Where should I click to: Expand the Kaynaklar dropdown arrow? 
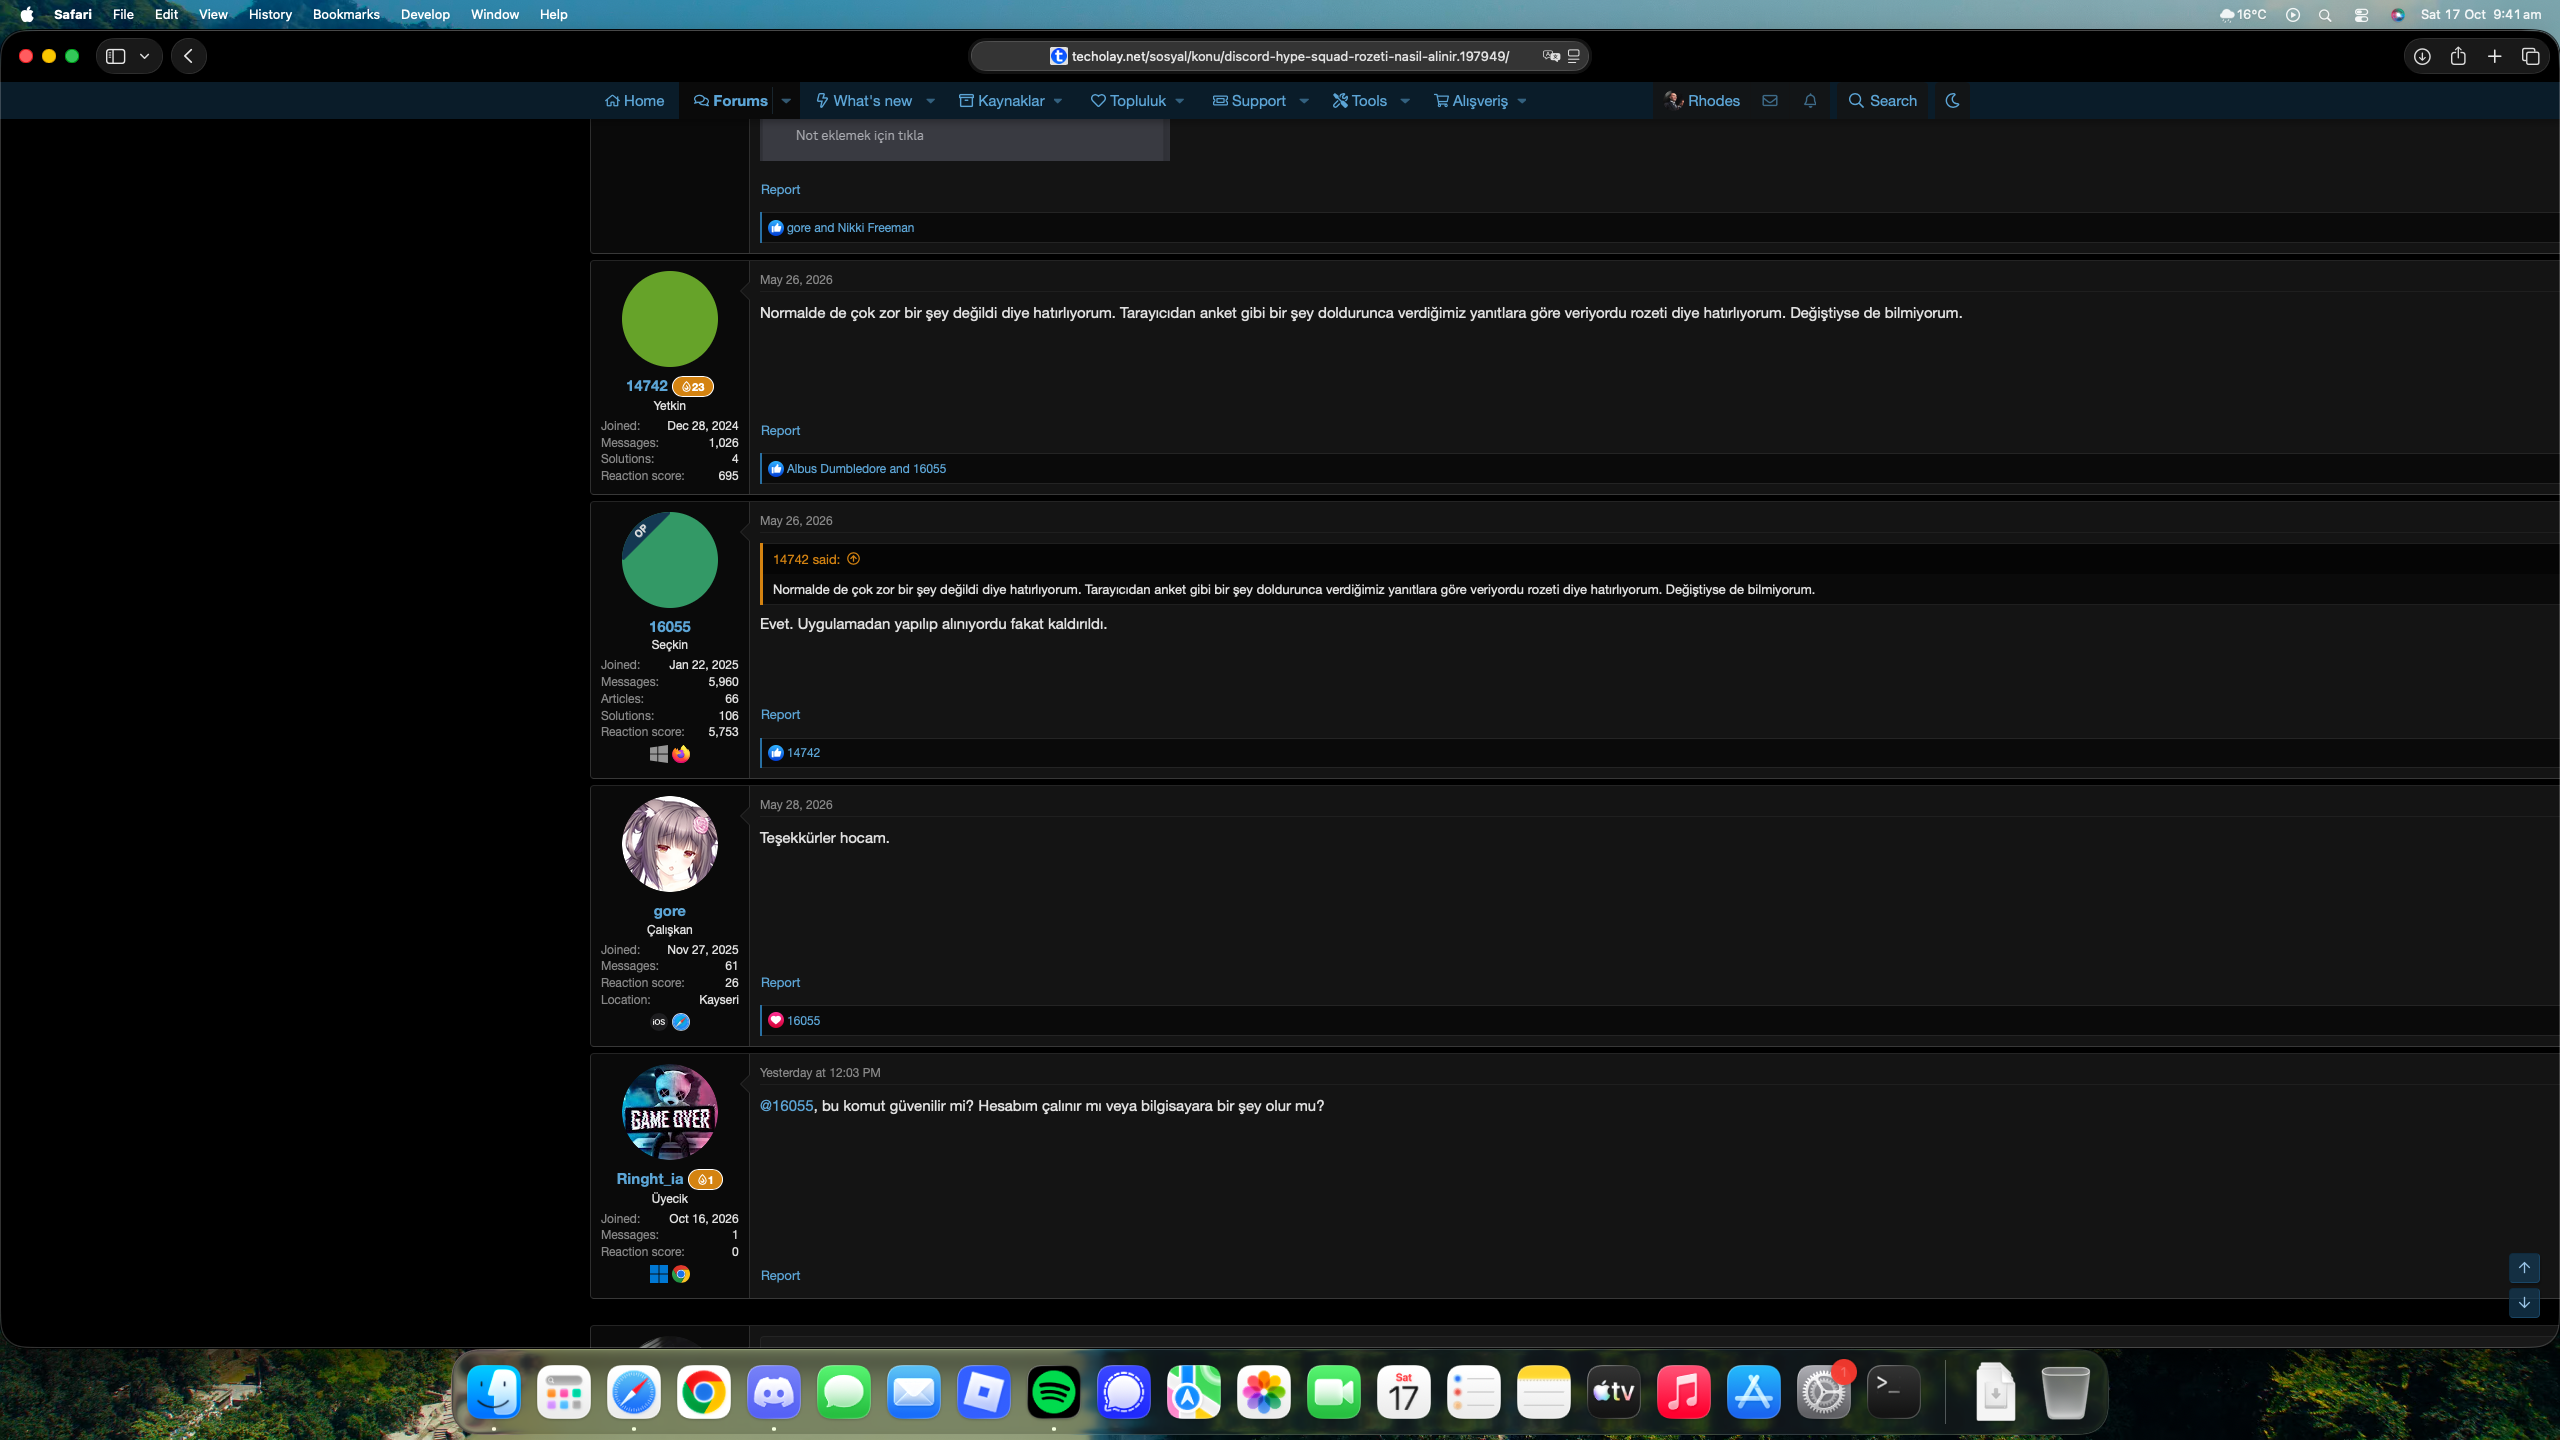(1058, 101)
